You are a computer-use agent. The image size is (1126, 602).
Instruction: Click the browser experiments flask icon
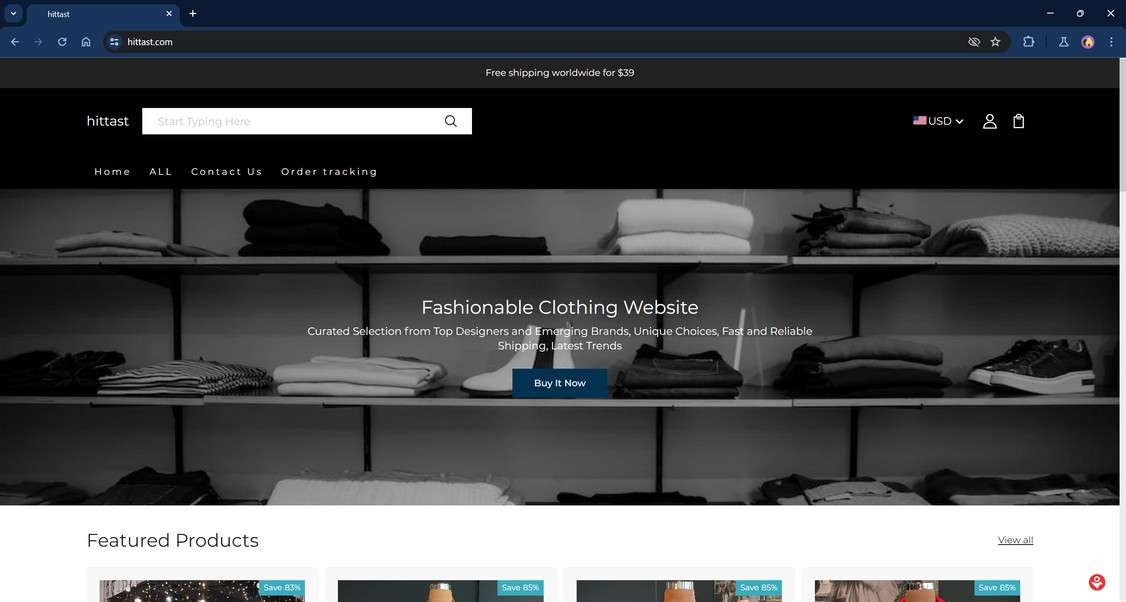[1063, 41]
